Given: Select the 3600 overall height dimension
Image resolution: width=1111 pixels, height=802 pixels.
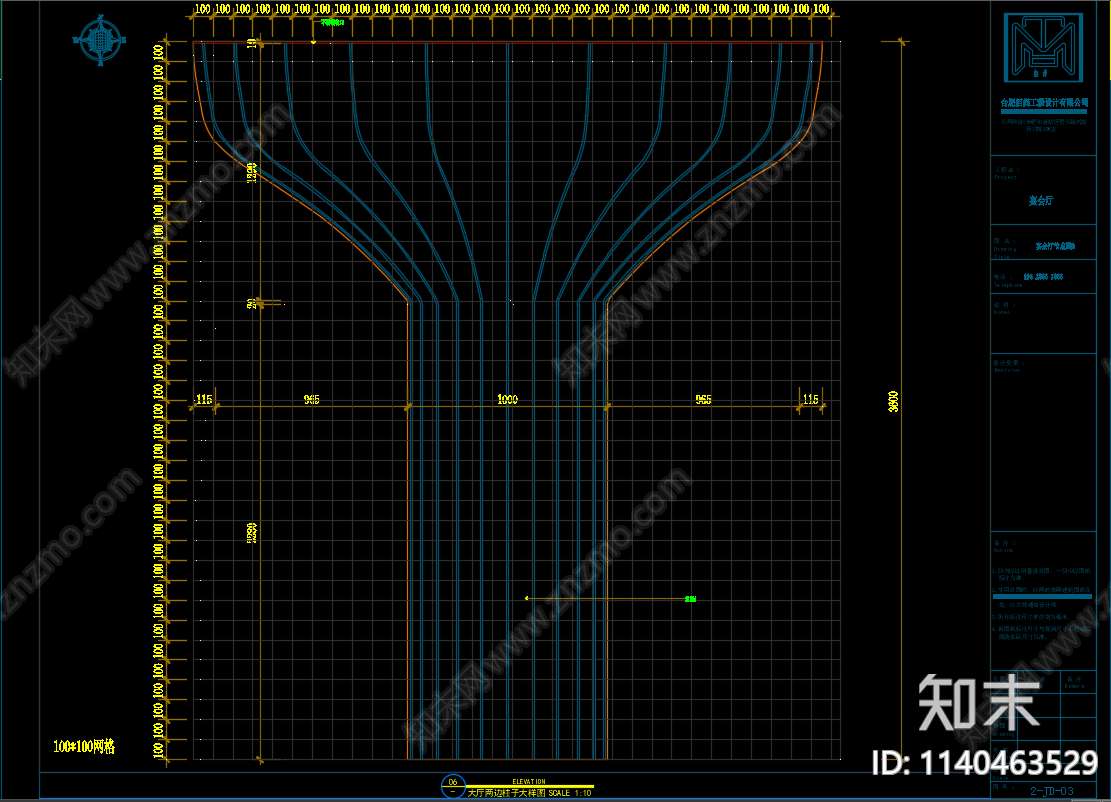Looking at the screenshot, I should 893,401.
